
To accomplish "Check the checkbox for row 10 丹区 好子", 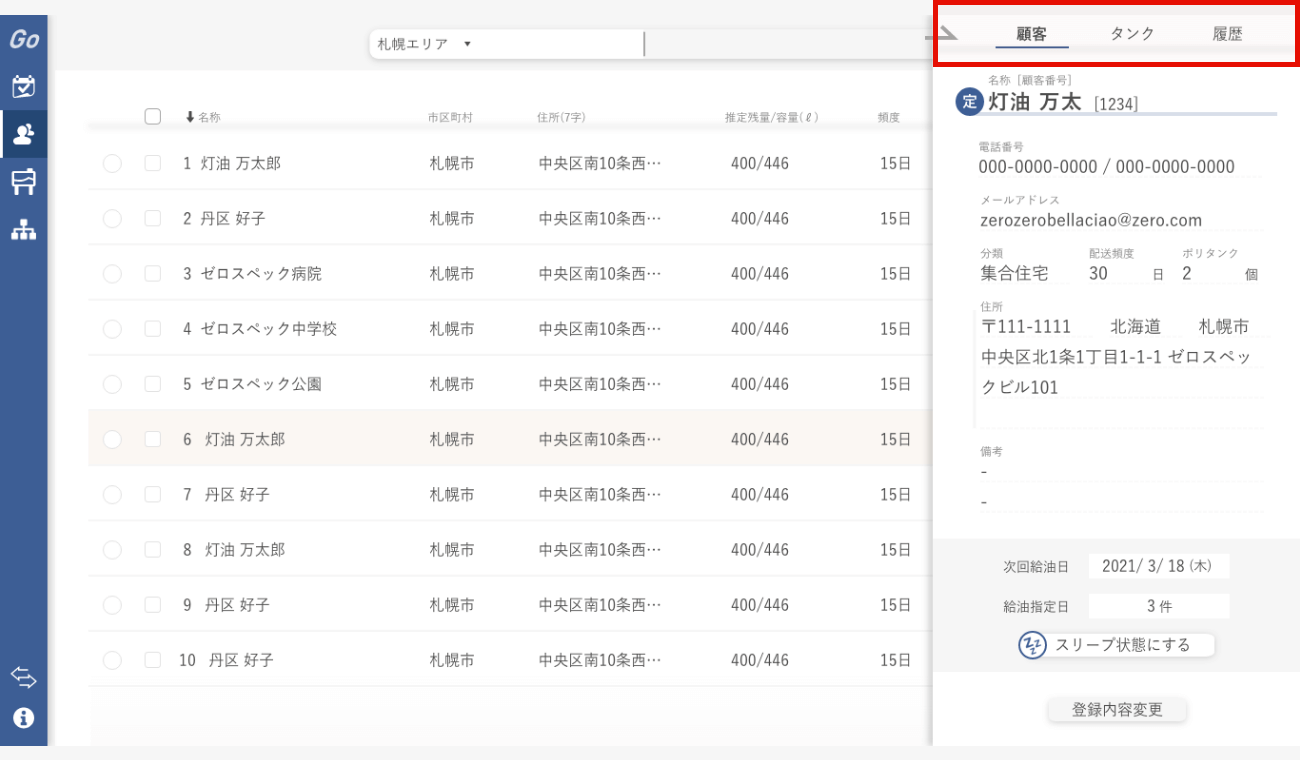I will tap(153, 660).
